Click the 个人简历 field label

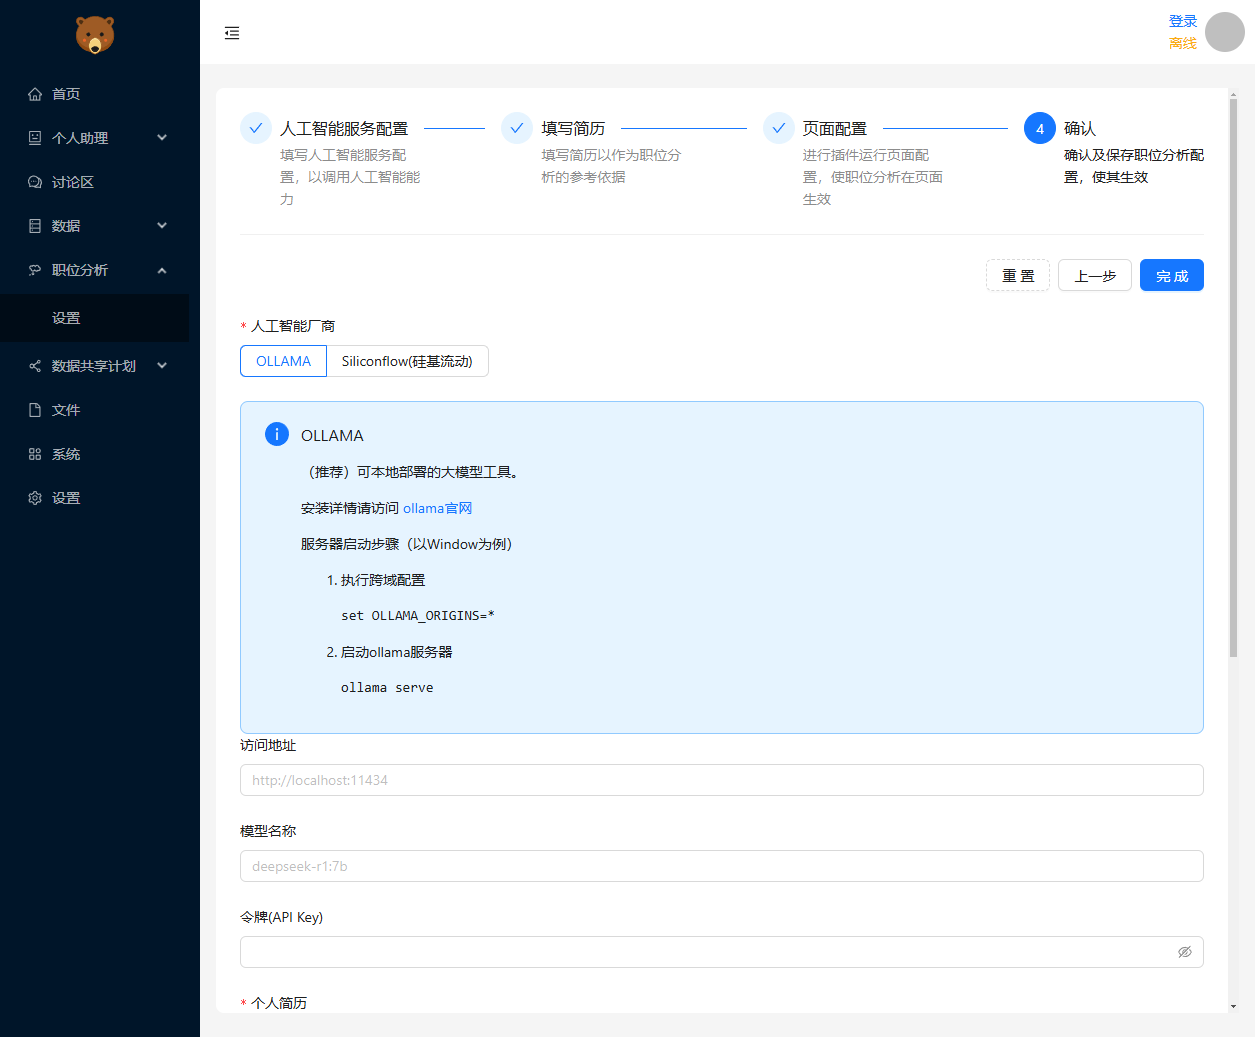279,1003
